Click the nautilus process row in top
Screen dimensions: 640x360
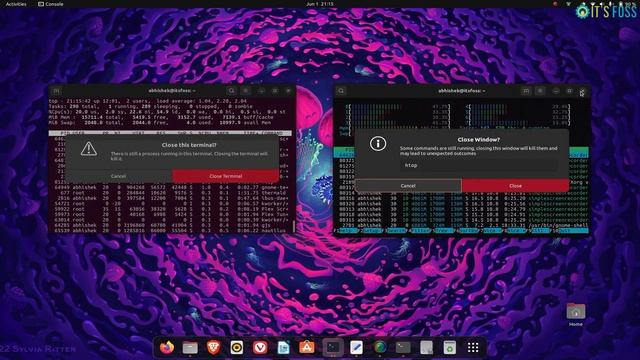pyautogui.click(x=171, y=230)
